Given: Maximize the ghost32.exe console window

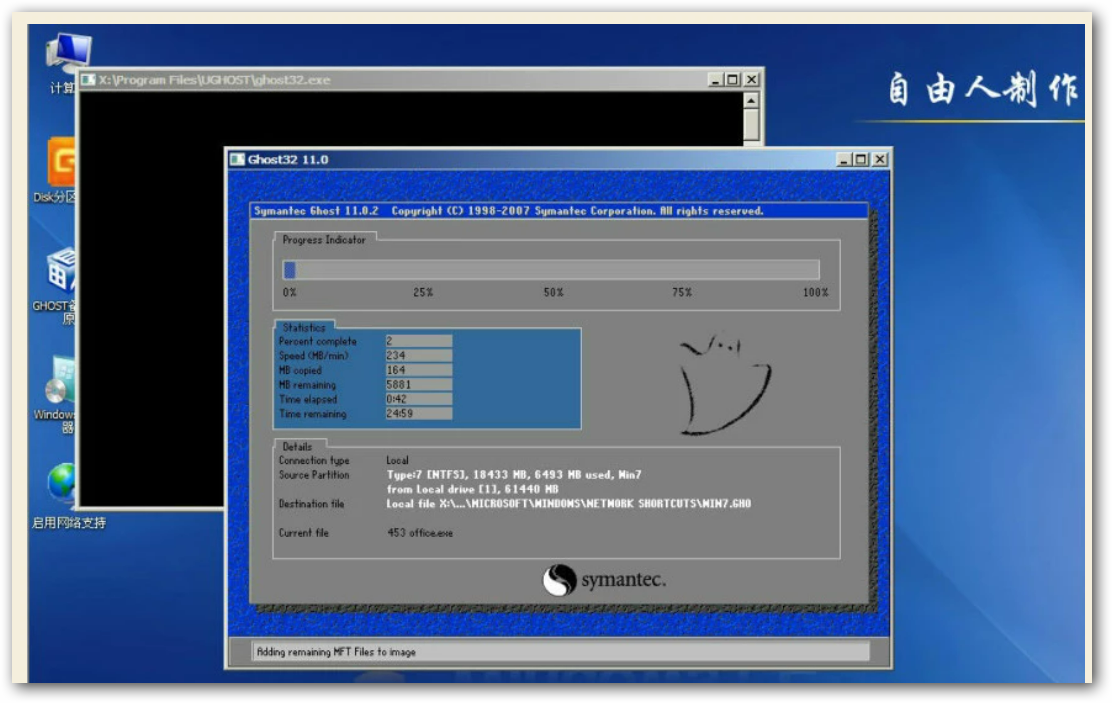Looking at the screenshot, I should [x=733, y=80].
